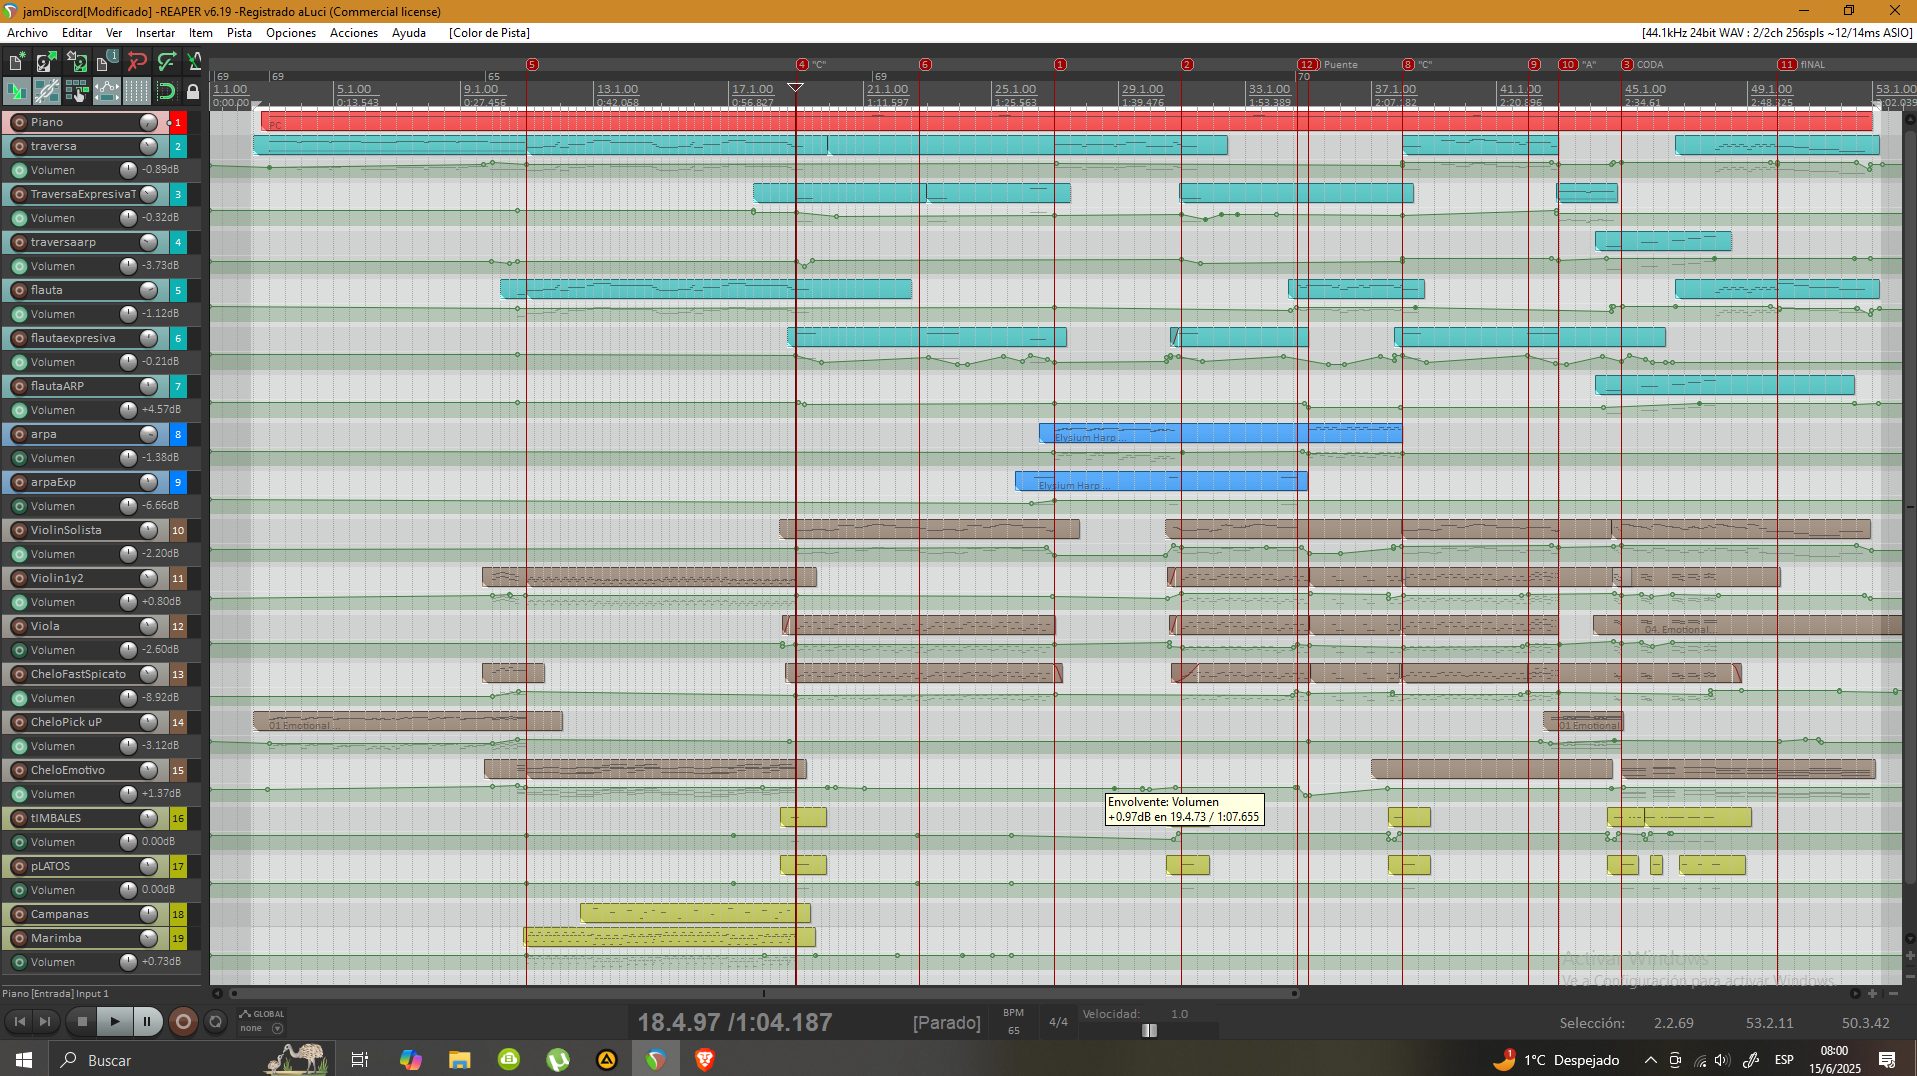Open Task View from taskbar
The width and height of the screenshot is (1917, 1076).
point(360,1060)
